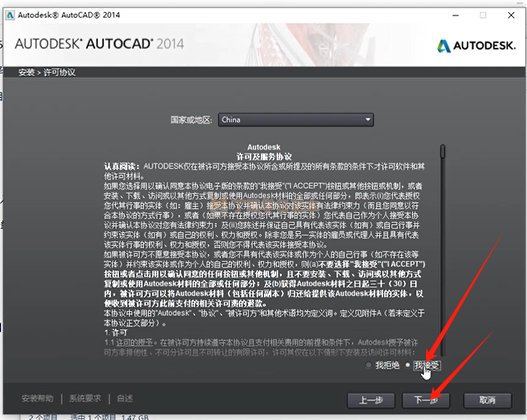The height and width of the screenshot is (420, 527).
Task: Click the 国家或地区 label text
Action: tap(191, 120)
